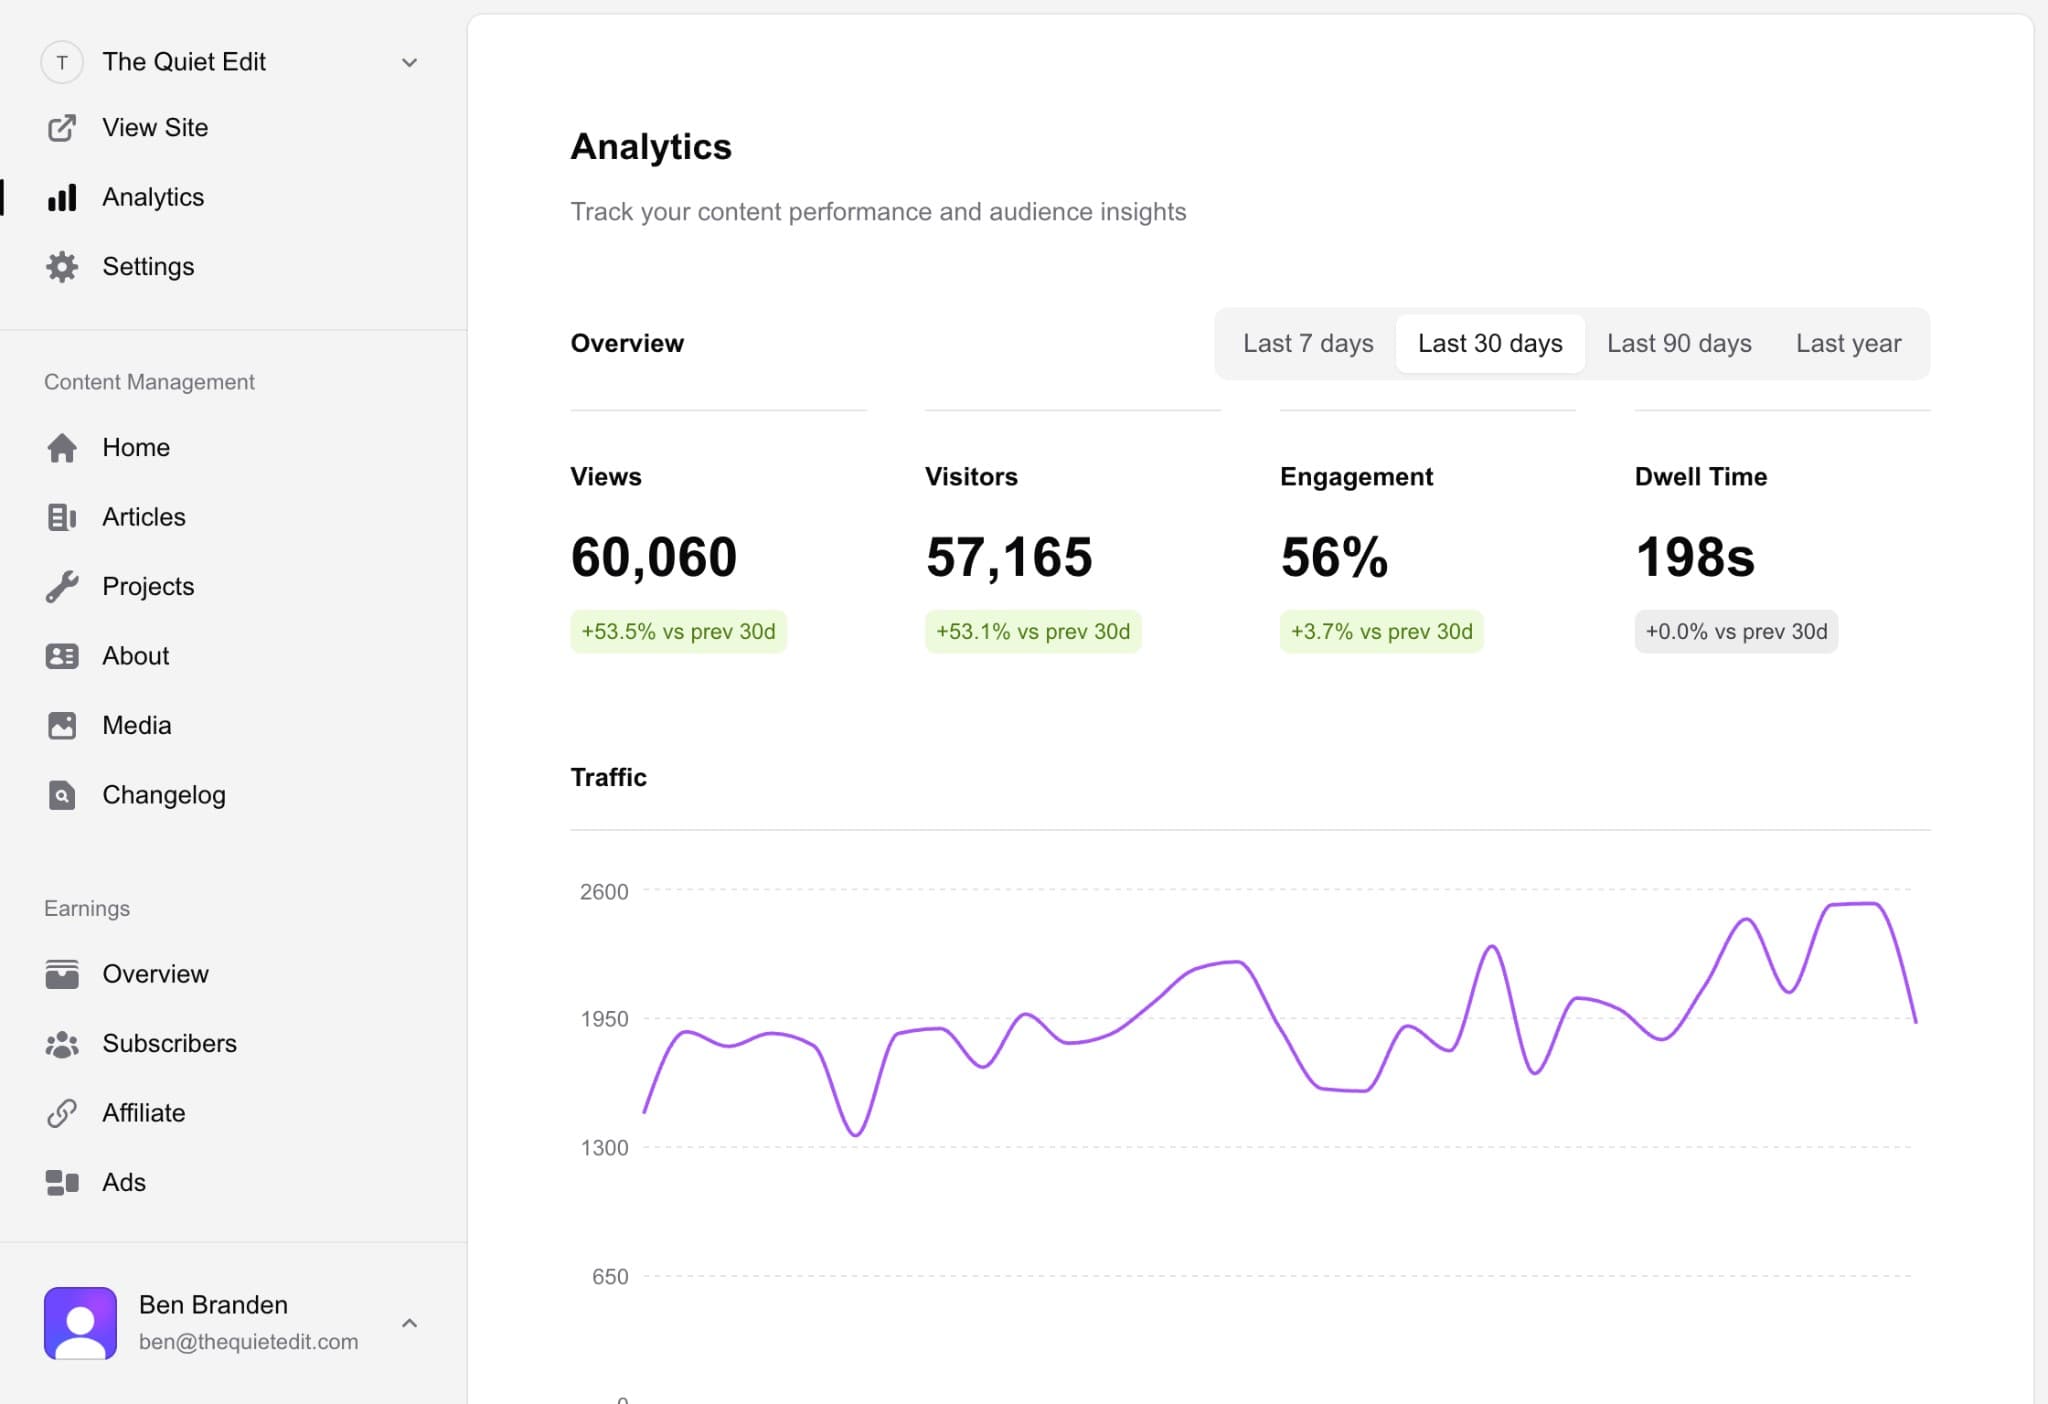Image resolution: width=2048 pixels, height=1404 pixels.
Task: Select the Subscribers people icon
Action: tap(62, 1043)
